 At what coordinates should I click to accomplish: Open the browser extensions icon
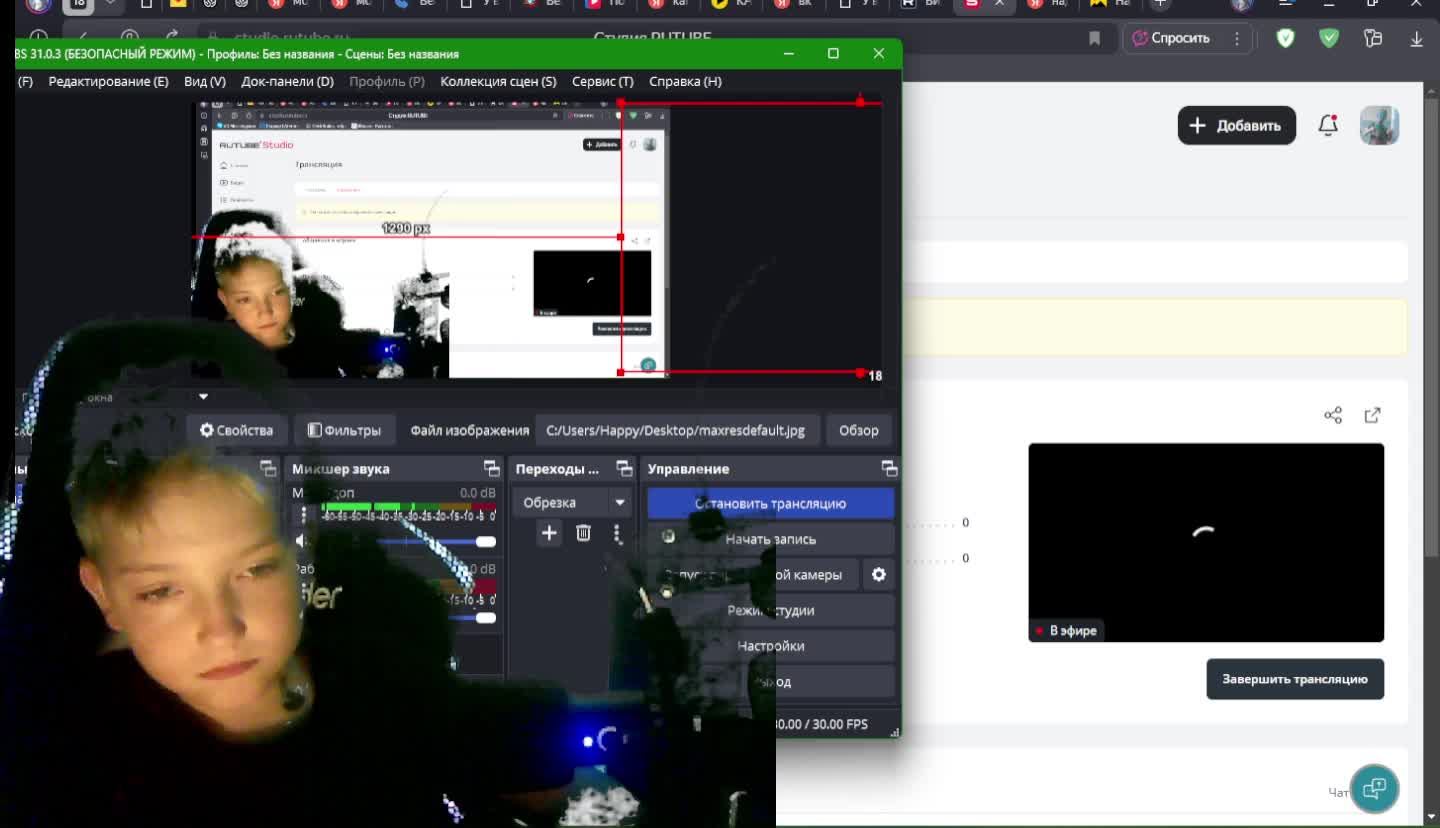click(1373, 38)
